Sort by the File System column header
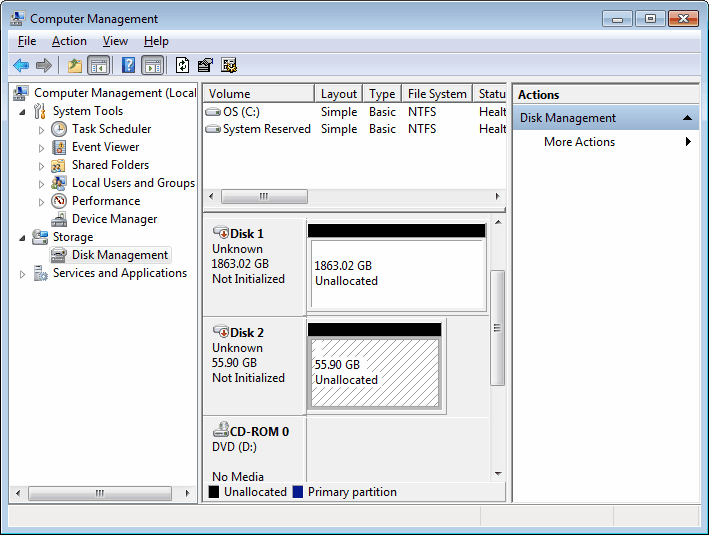This screenshot has width=709, height=535. click(x=437, y=94)
